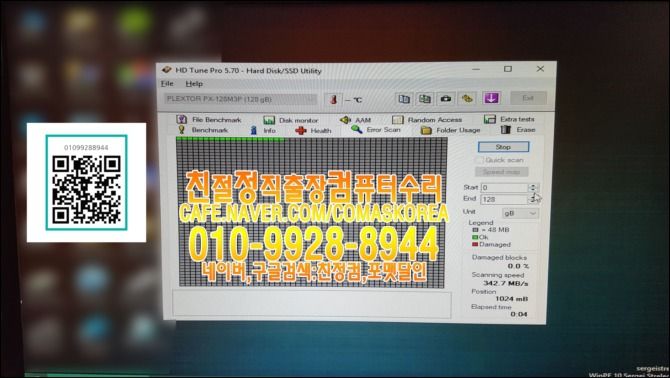
Task: Switch to the Disk monitor tab
Action: pyautogui.click(x=291, y=120)
